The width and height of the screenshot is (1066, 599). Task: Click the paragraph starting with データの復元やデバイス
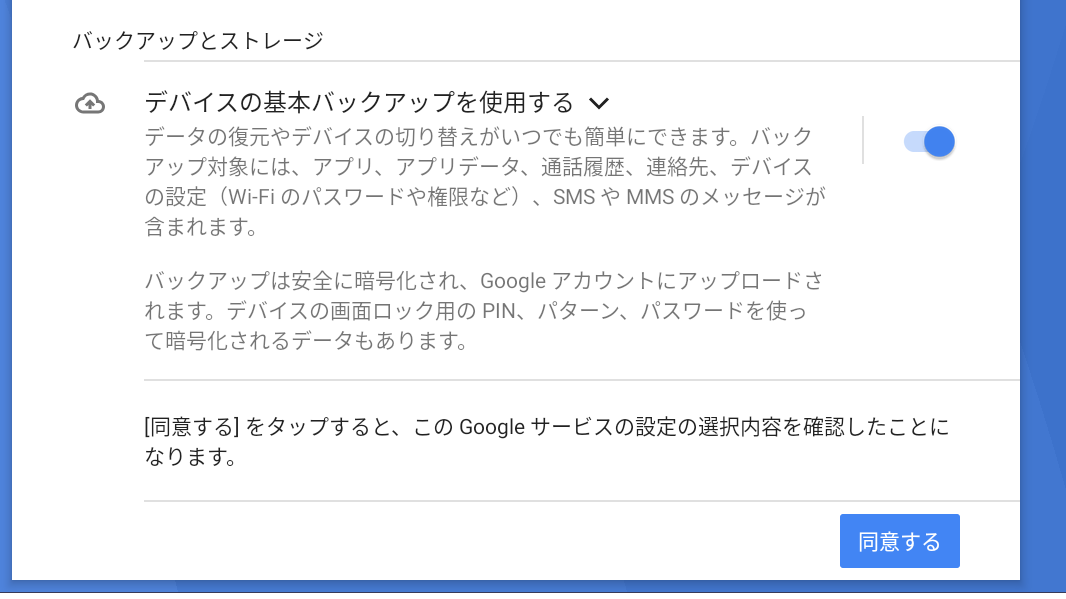(x=485, y=182)
